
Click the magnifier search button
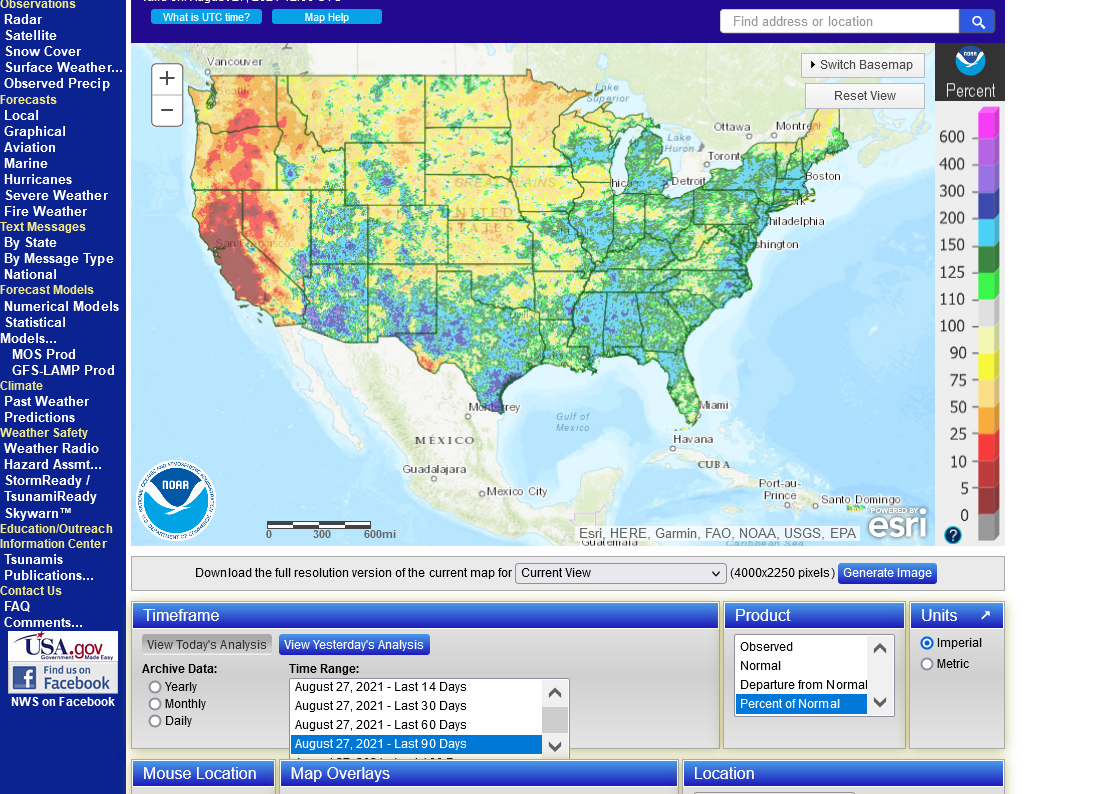point(977,22)
